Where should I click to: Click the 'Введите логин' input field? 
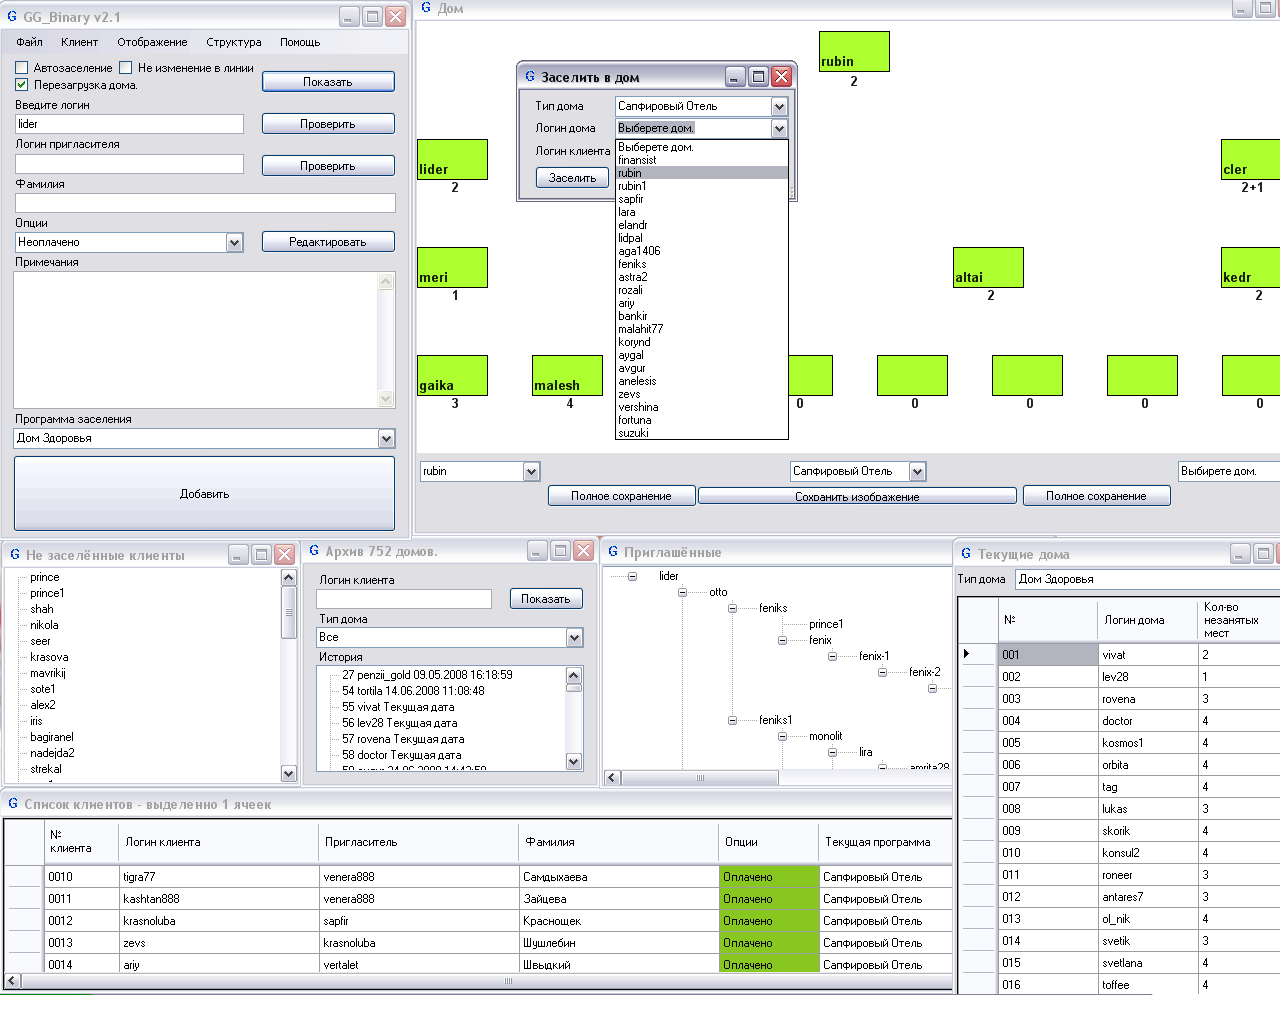(x=129, y=124)
